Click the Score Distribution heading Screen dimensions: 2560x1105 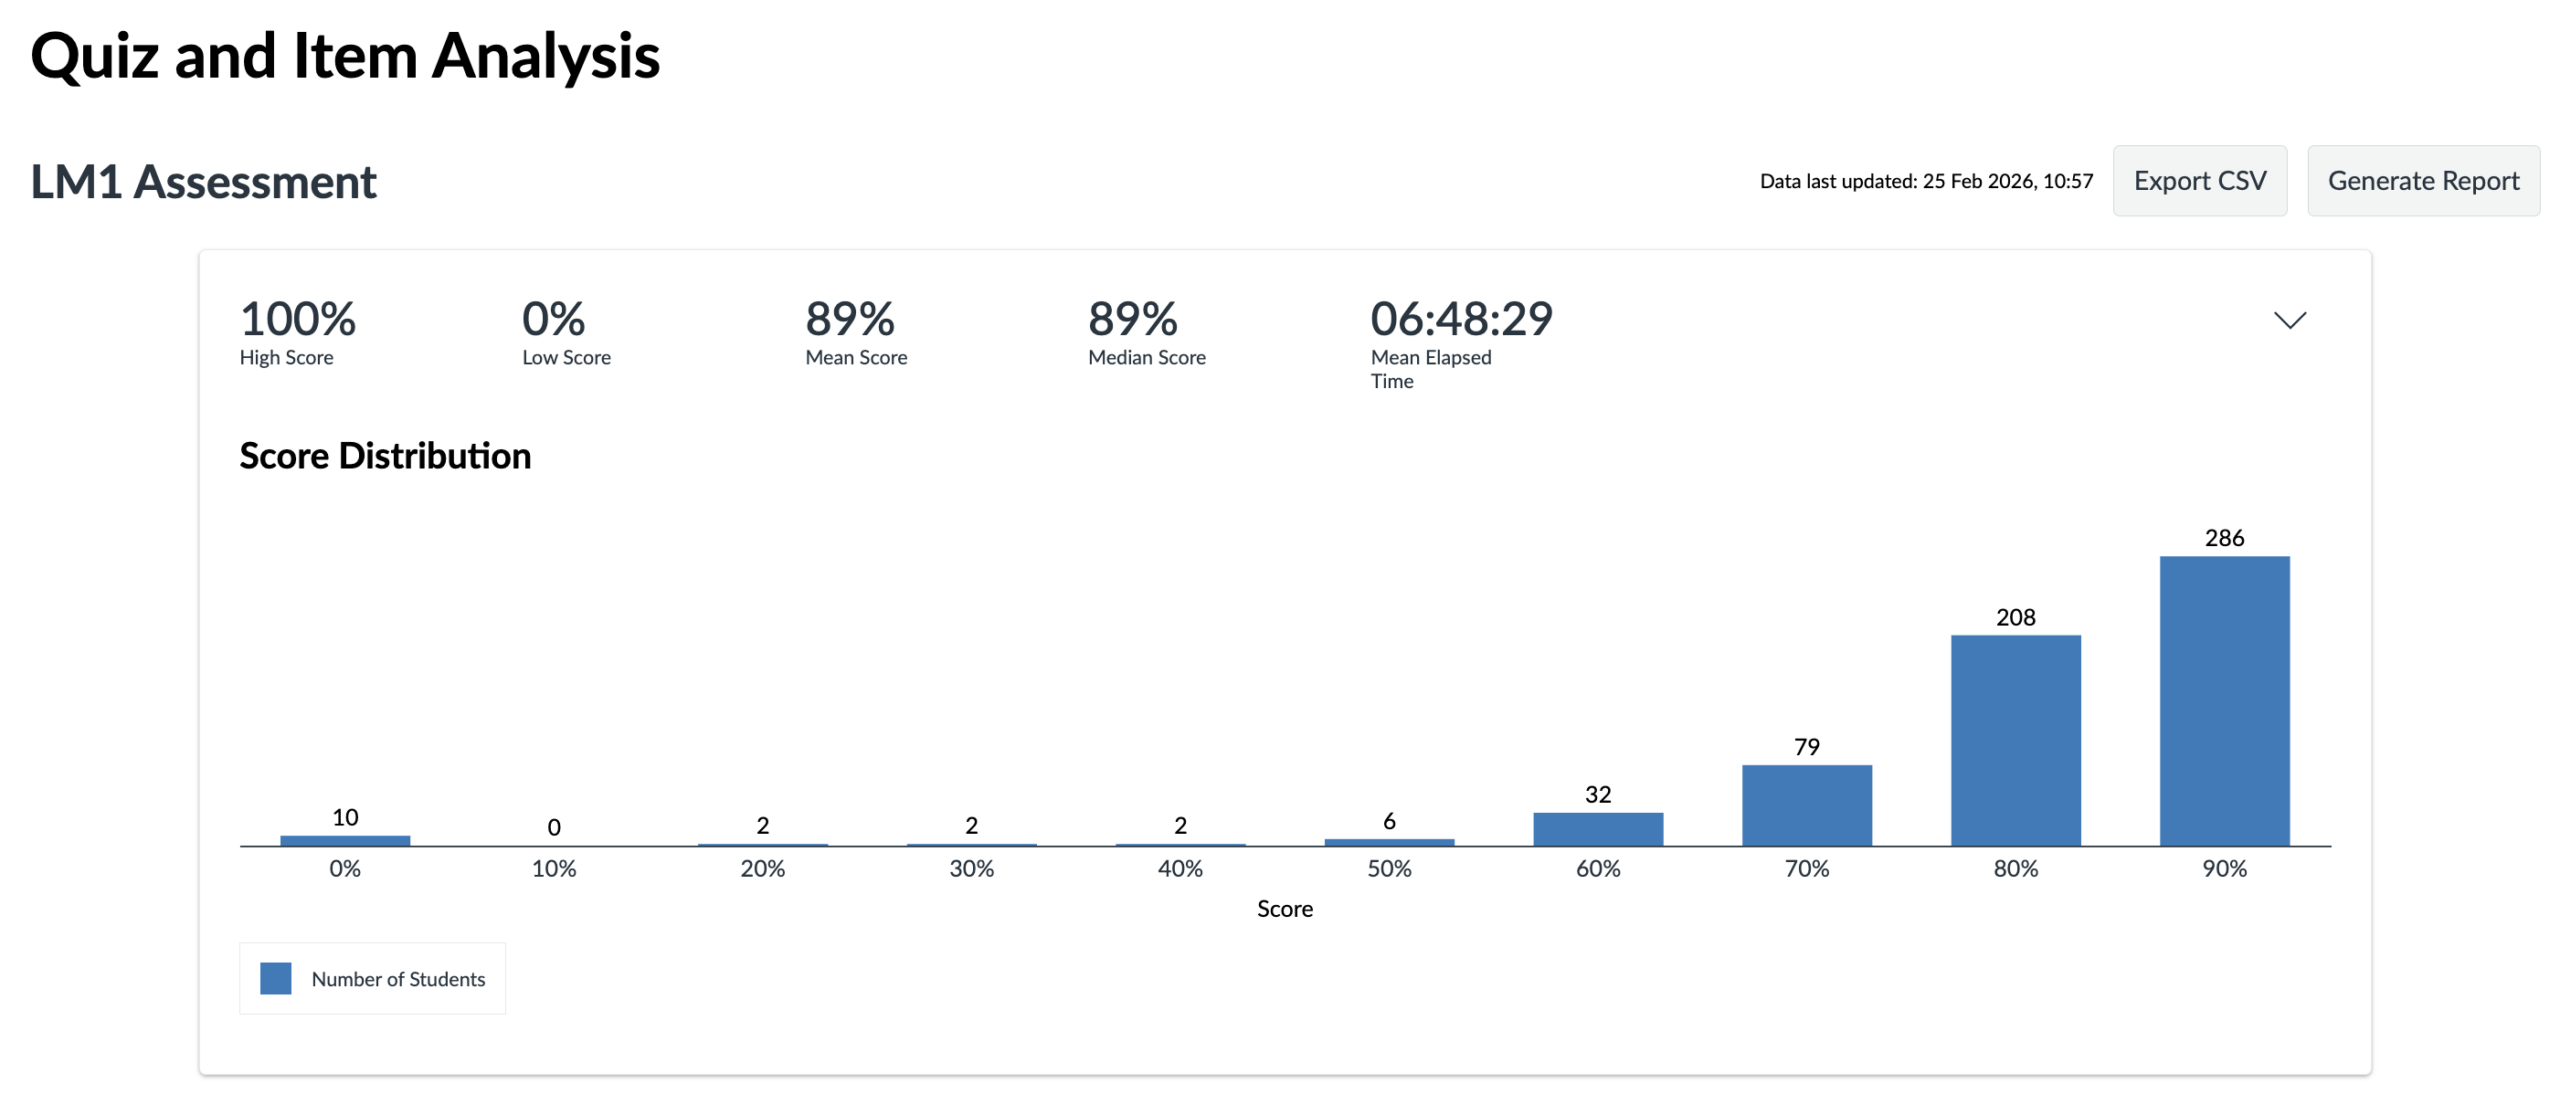(385, 456)
